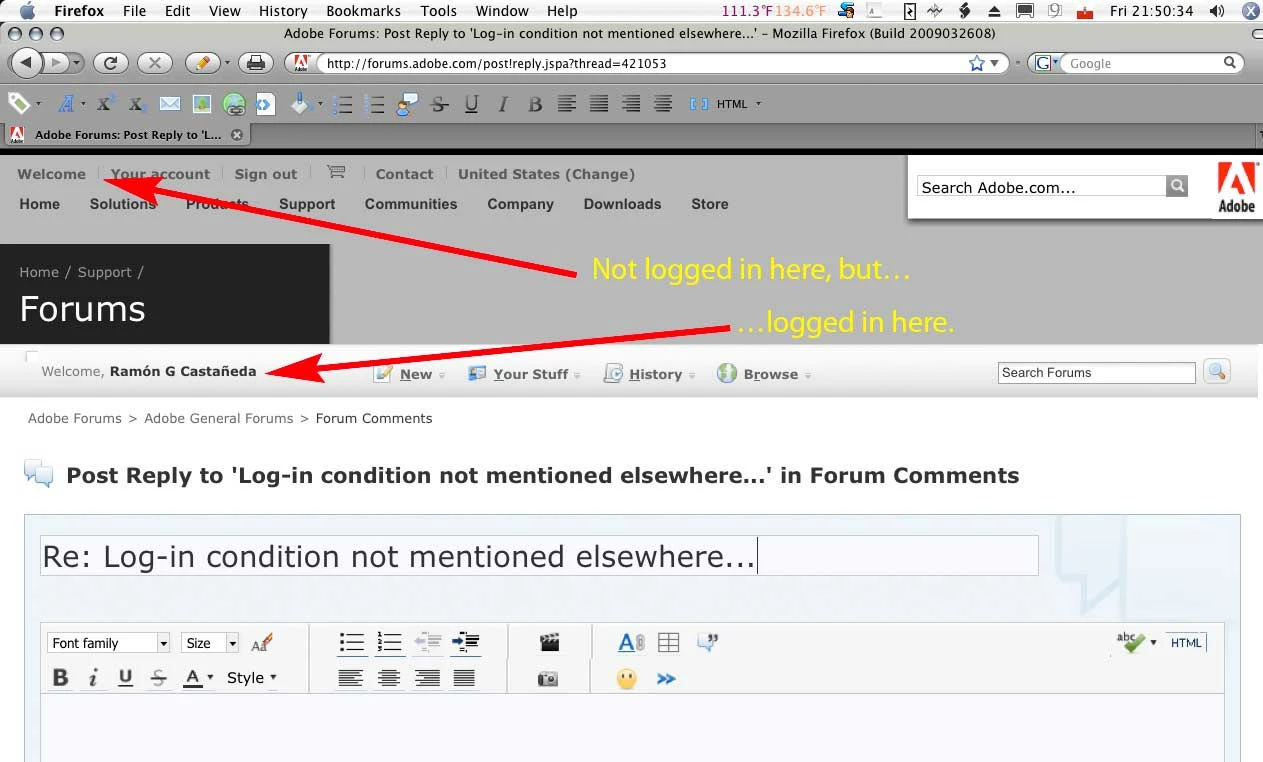Image resolution: width=1263 pixels, height=762 pixels.
Task: Expand the New menu in forum bar
Action: pos(410,374)
